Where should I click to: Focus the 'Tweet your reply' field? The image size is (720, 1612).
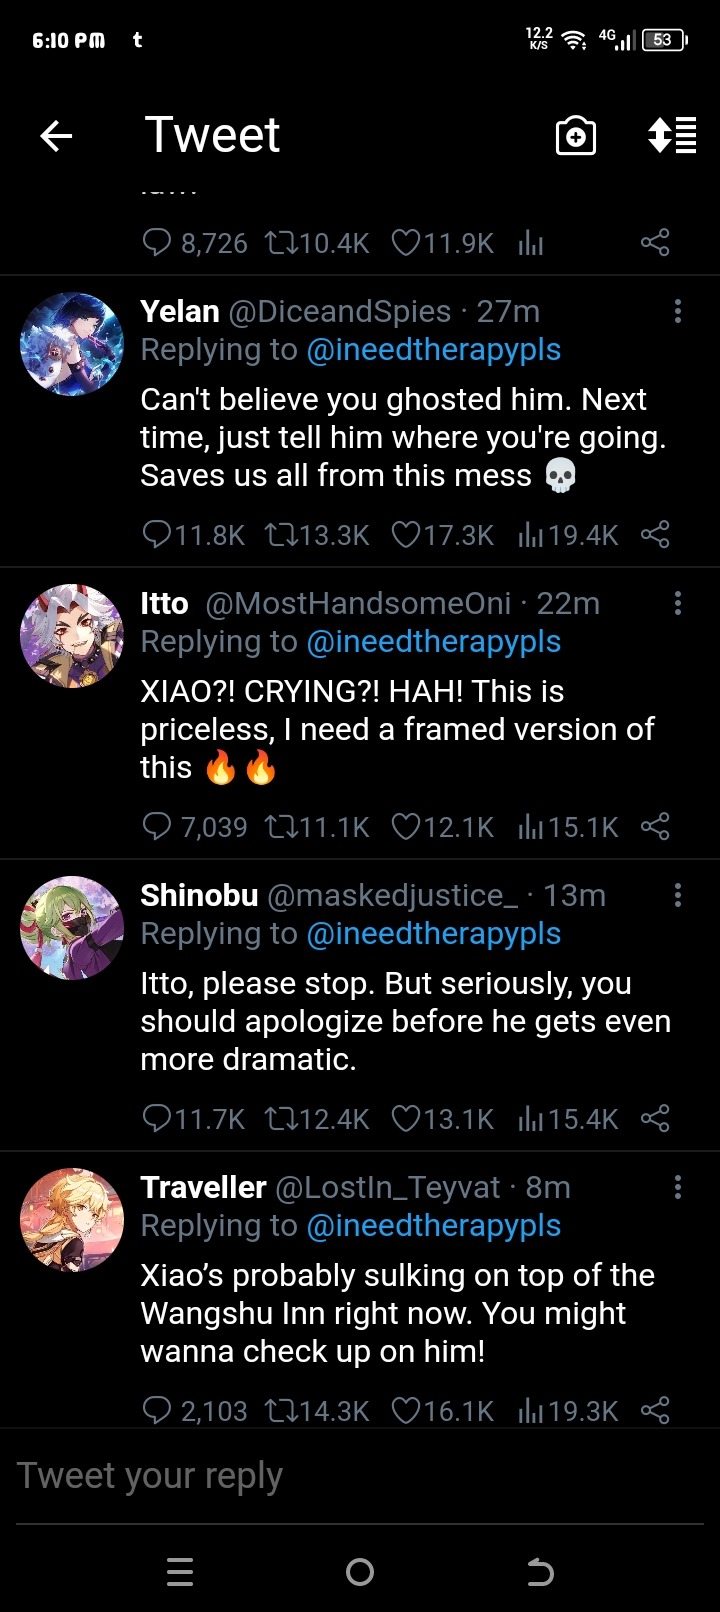pyautogui.click(x=300, y=1476)
